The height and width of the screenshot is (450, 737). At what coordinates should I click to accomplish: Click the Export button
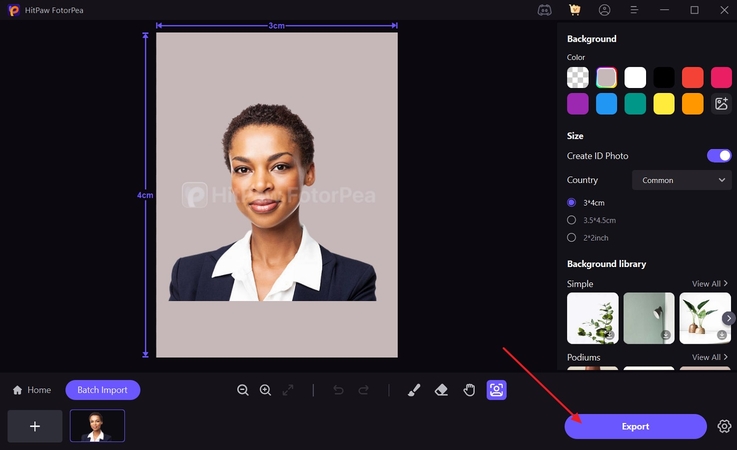(x=635, y=426)
